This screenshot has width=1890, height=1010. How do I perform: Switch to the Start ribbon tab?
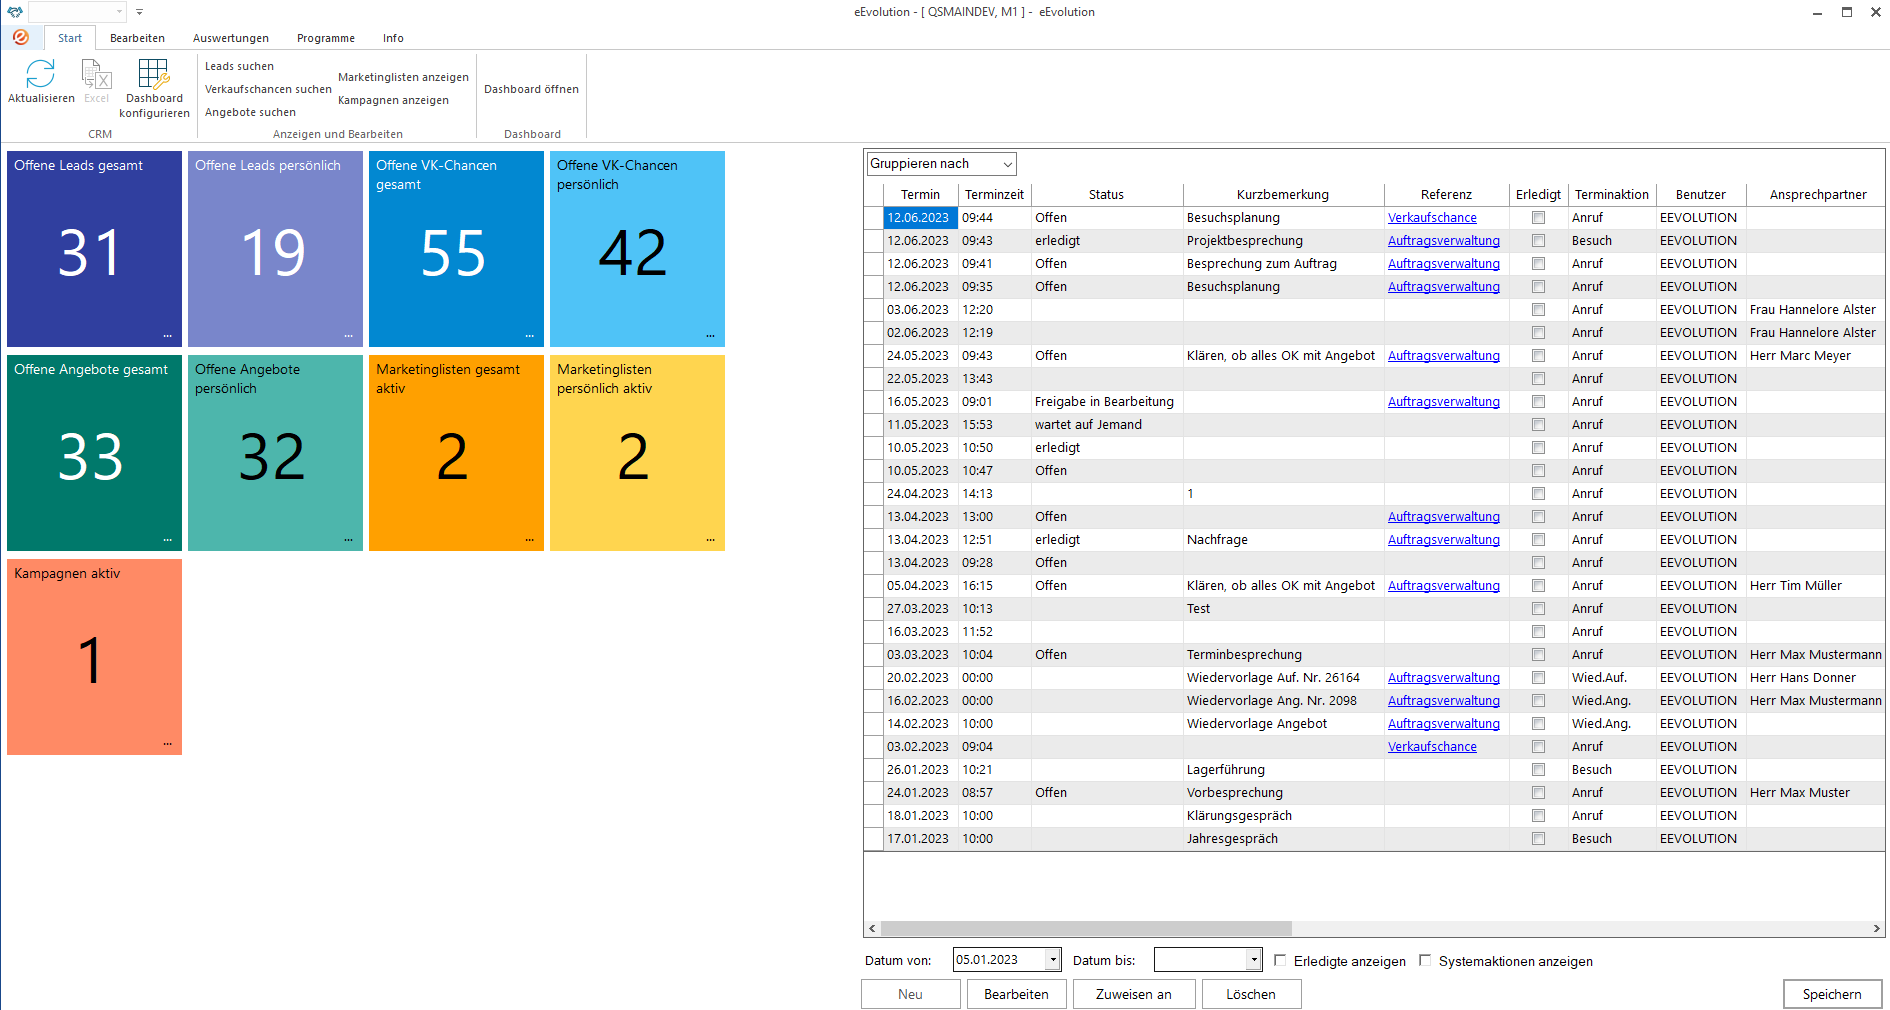click(x=70, y=38)
